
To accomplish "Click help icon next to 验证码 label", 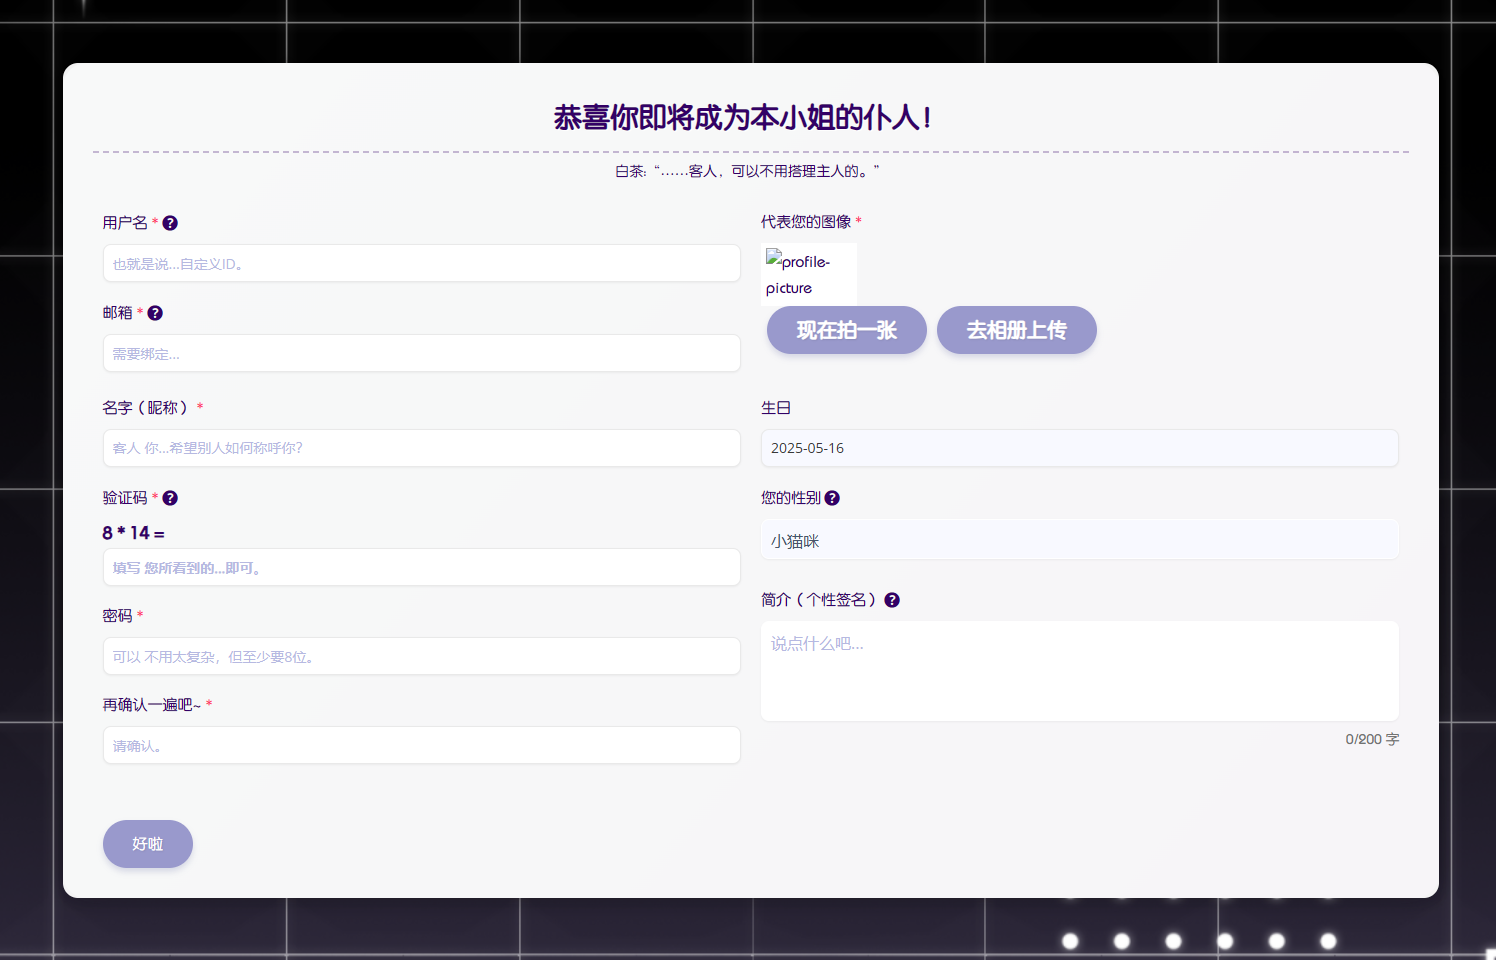I will (x=170, y=498).
